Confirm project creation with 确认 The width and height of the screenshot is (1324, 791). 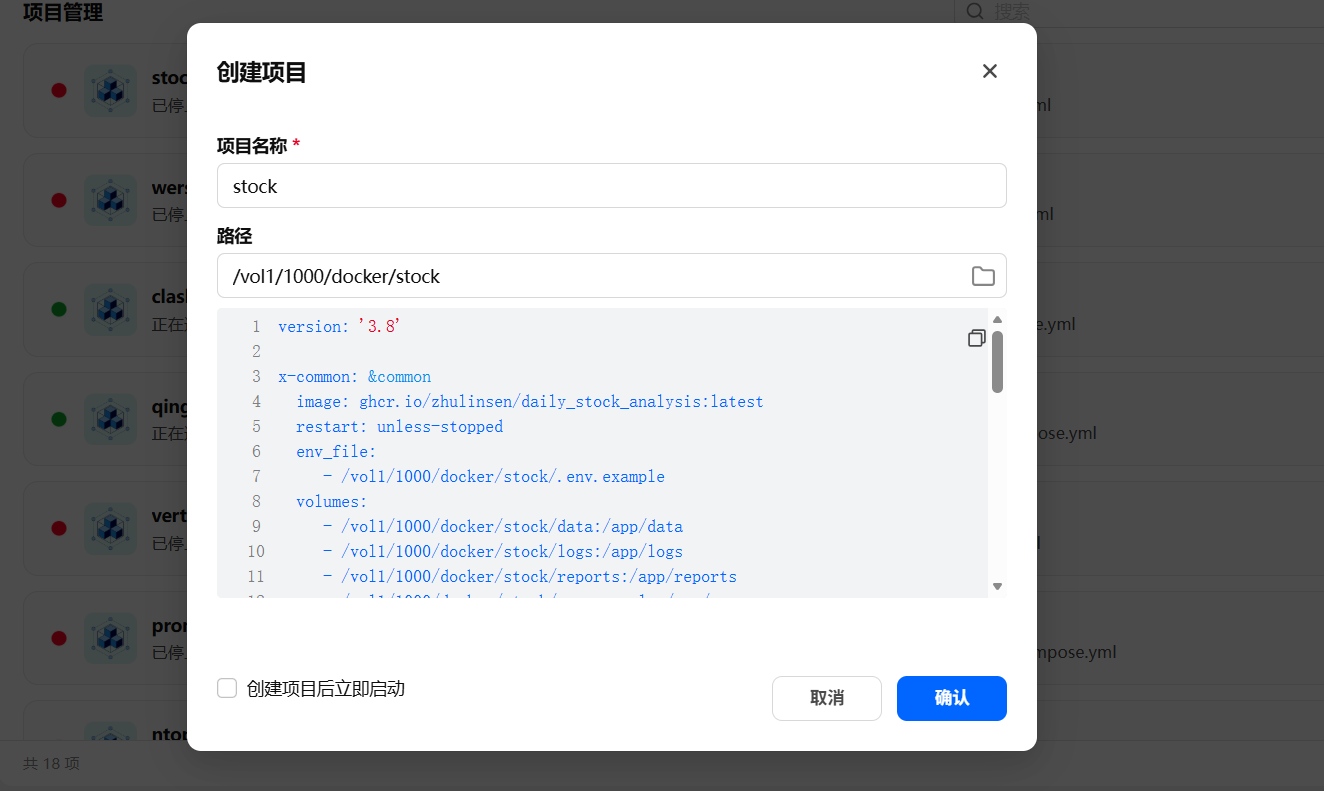coord(952,698)
